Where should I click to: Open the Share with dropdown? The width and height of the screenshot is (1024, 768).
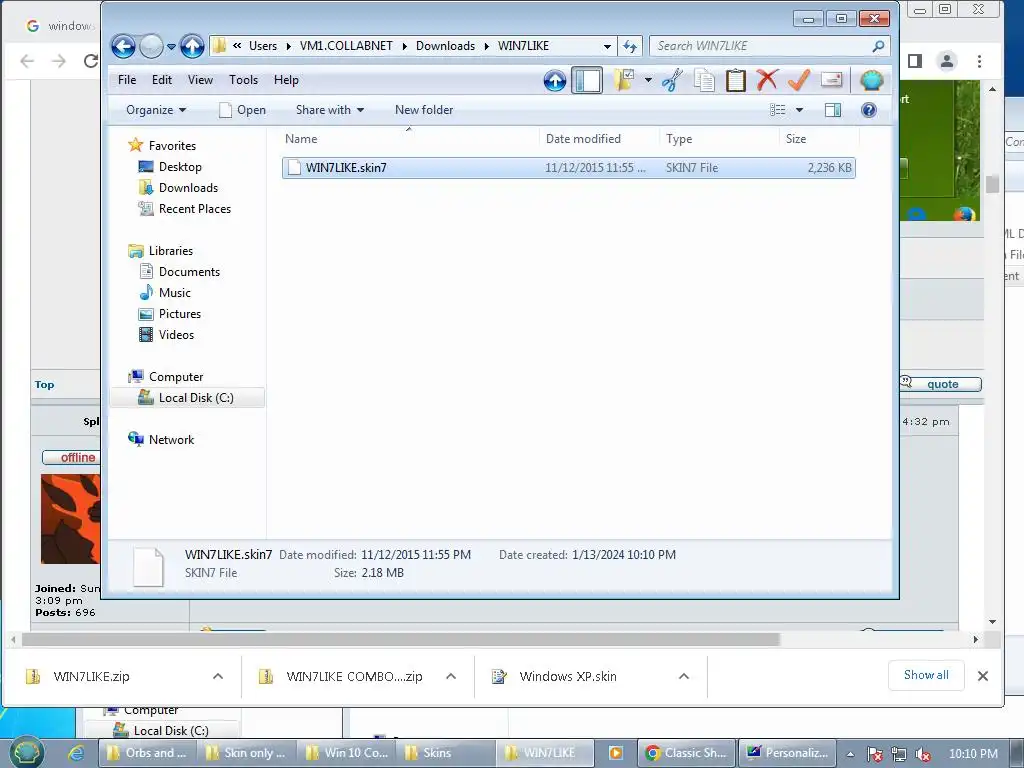pos(330,110)
